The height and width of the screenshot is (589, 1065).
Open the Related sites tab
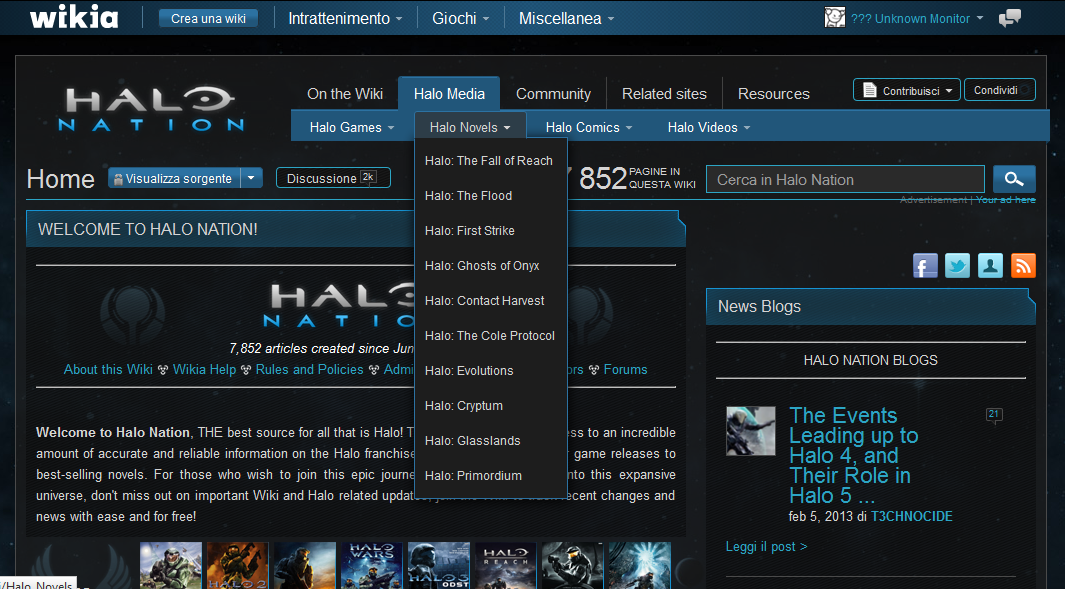(x=664, y=94)
